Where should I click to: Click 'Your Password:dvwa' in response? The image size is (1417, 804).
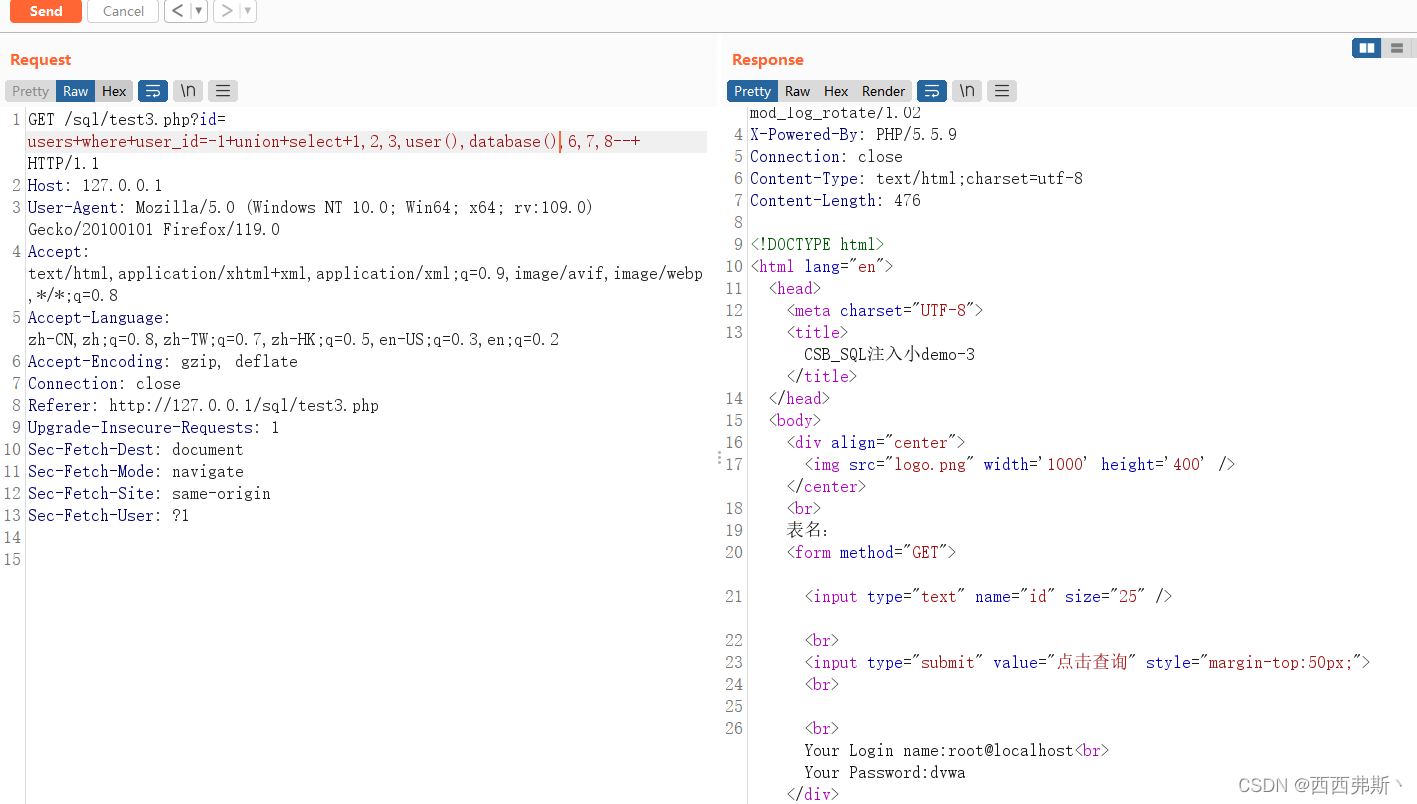[884, 773]
